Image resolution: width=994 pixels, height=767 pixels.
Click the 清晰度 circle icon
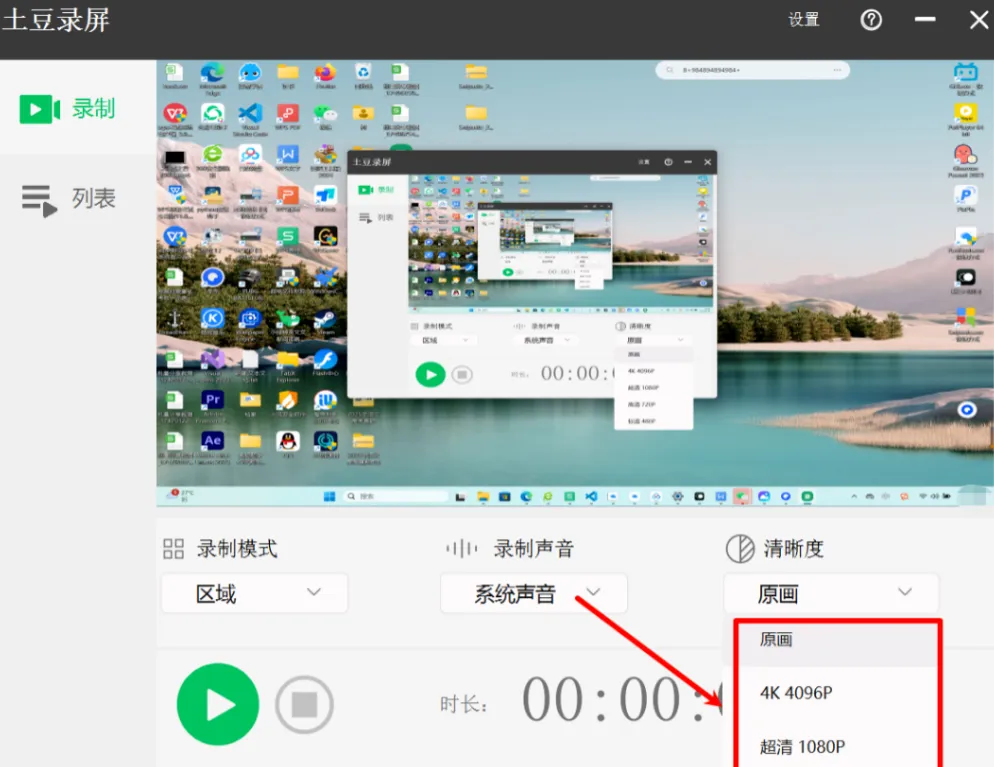click(x=740, y=548)
